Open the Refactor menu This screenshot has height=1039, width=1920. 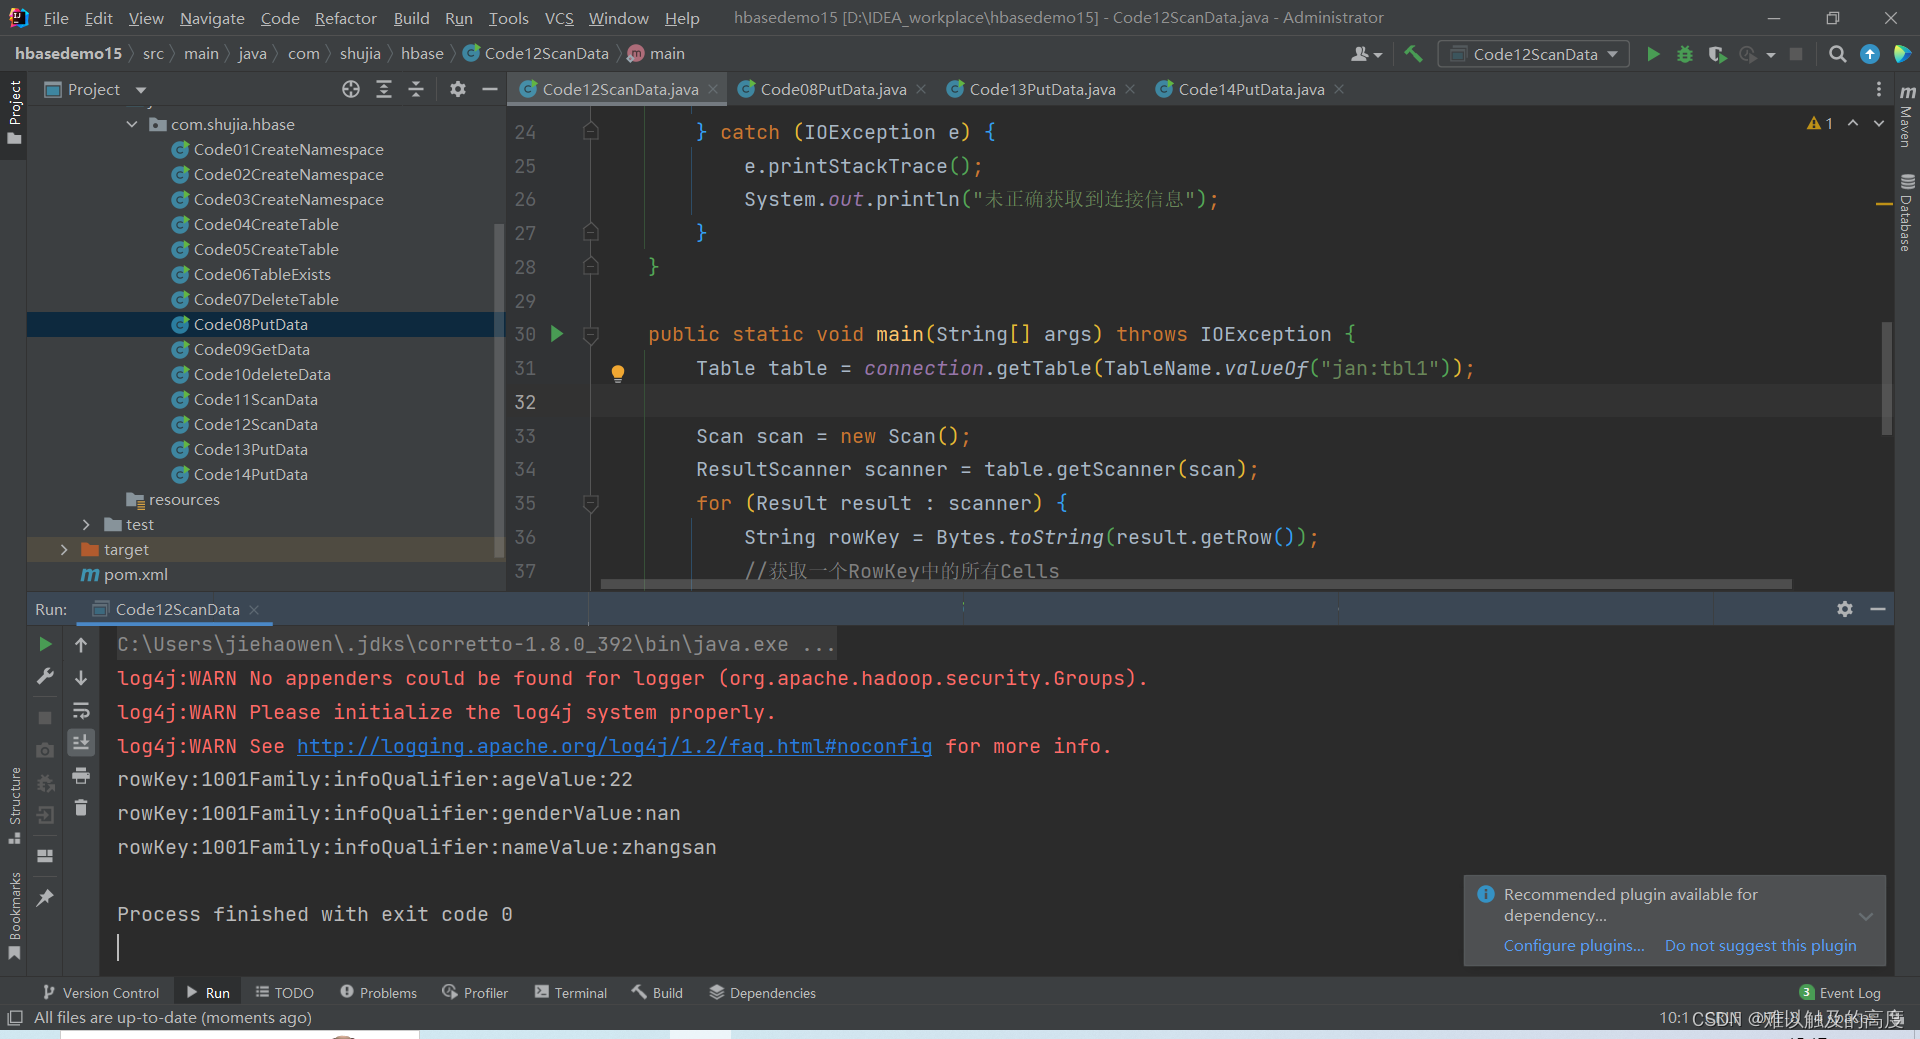point(345,18)
